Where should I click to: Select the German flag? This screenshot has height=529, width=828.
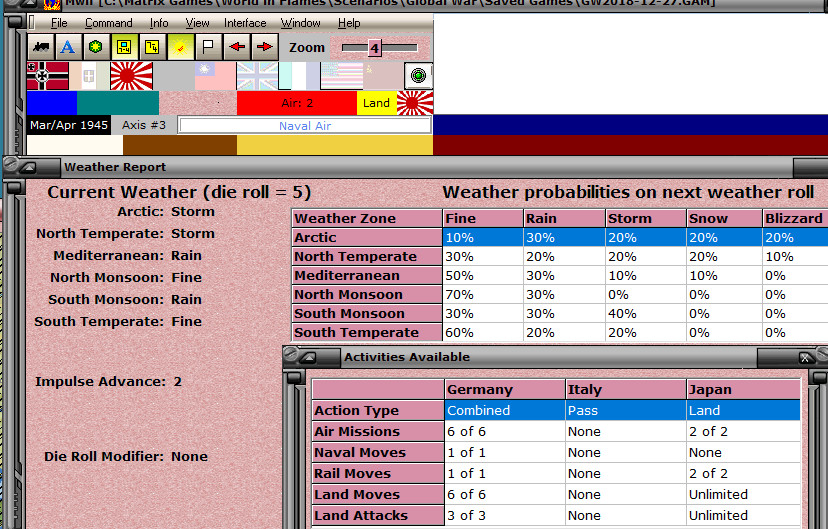[48, 75]
